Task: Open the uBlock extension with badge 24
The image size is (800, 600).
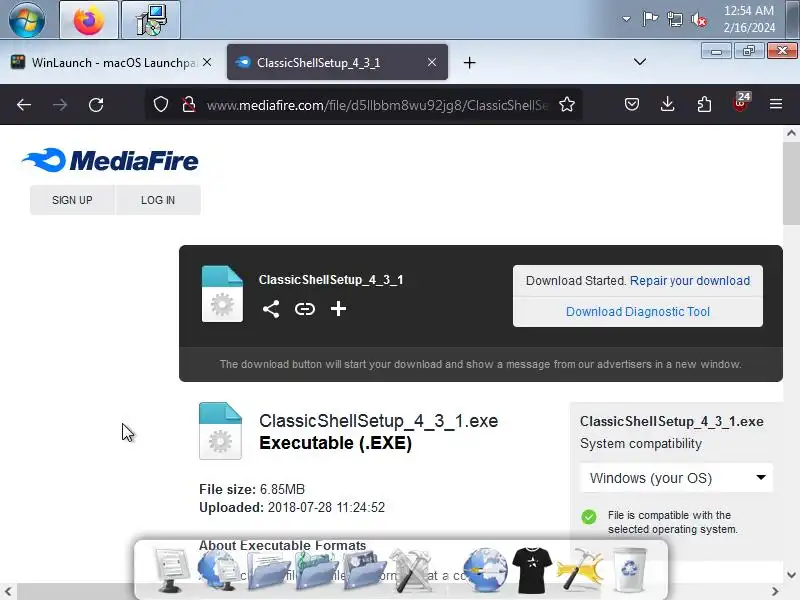Action: [x=741, y=103]
